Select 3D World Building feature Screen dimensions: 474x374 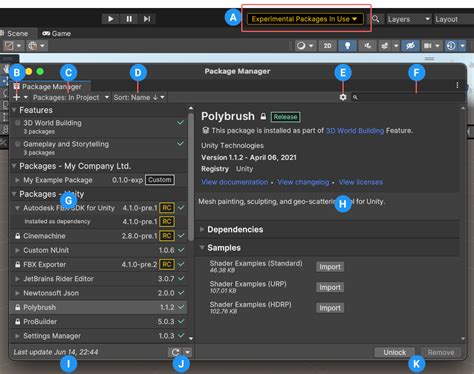pyautogui.click(x=98, y=126)
